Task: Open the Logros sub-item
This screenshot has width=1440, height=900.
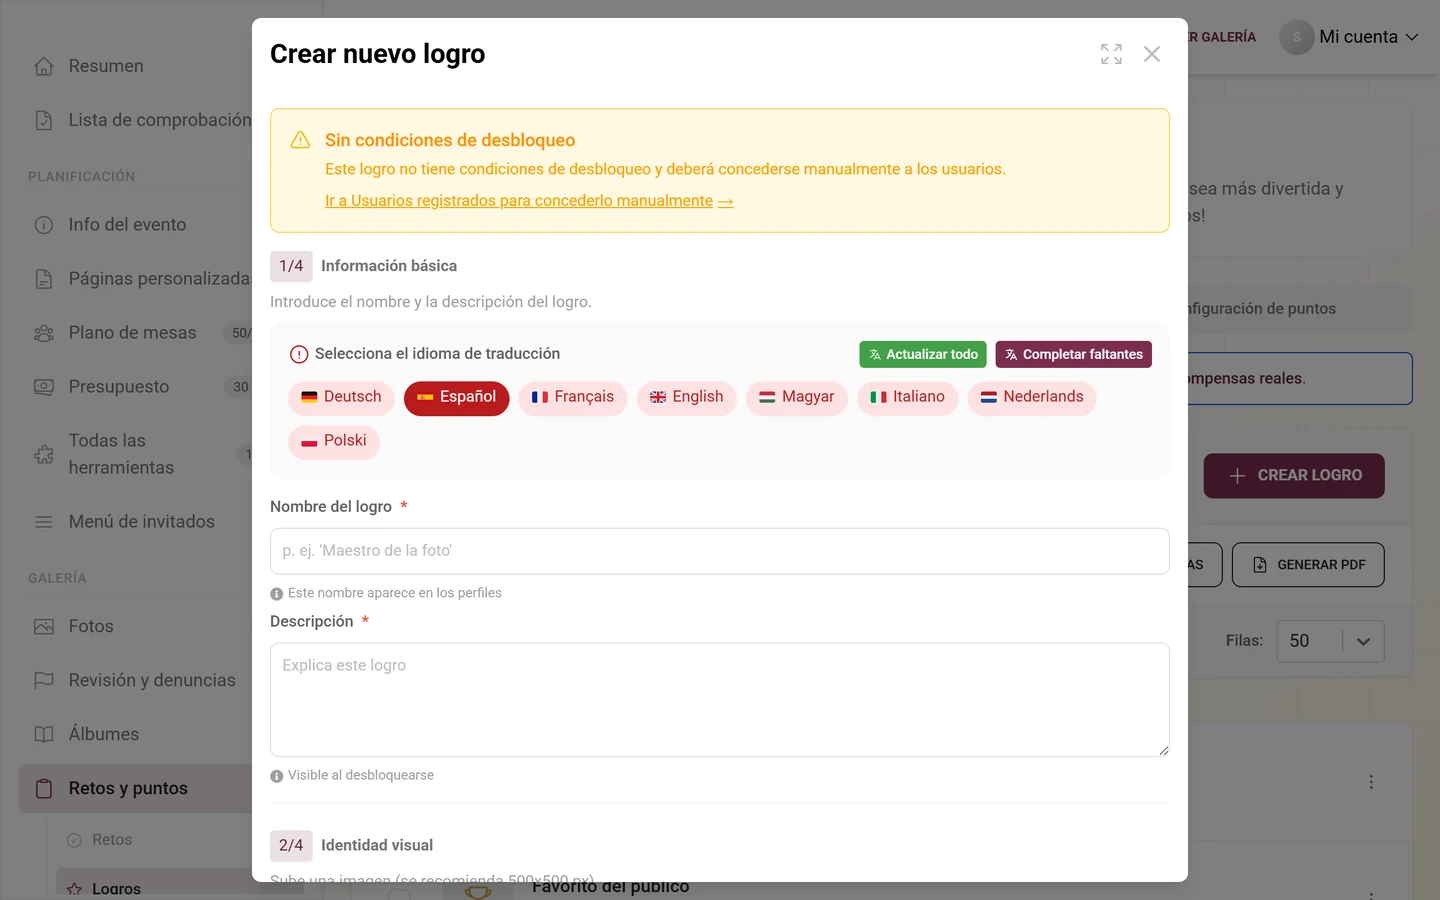Action: click(x=116, y=889)
